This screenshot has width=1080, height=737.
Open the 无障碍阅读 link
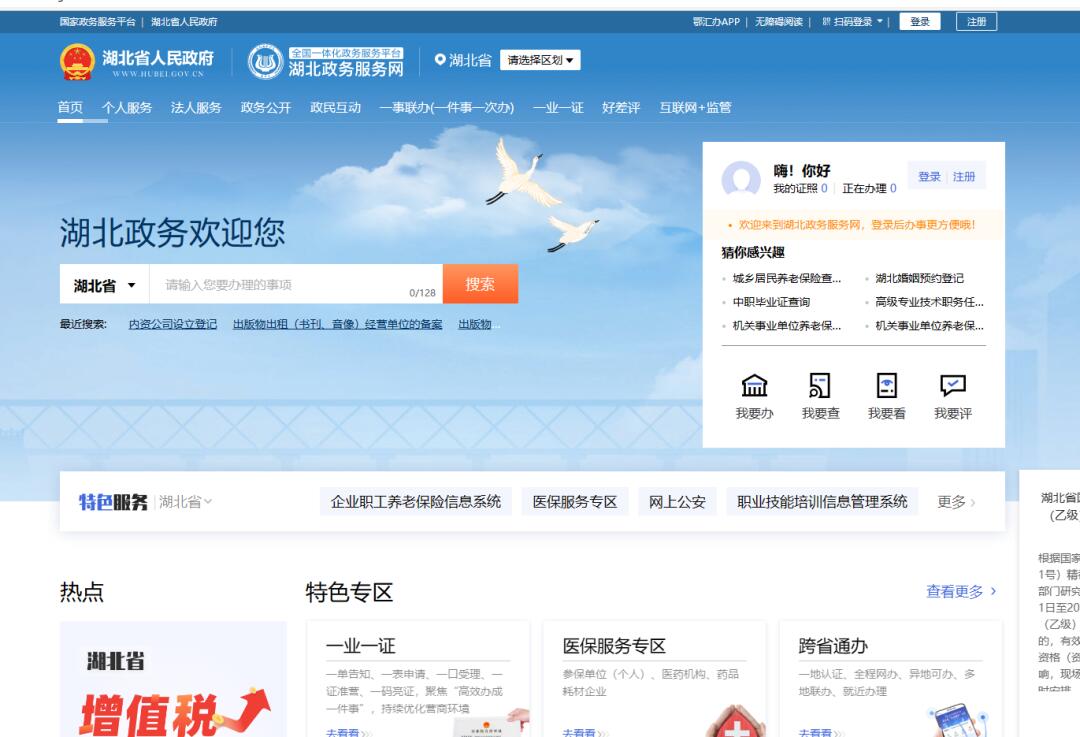pyautogui.click(x=779, y=22)
